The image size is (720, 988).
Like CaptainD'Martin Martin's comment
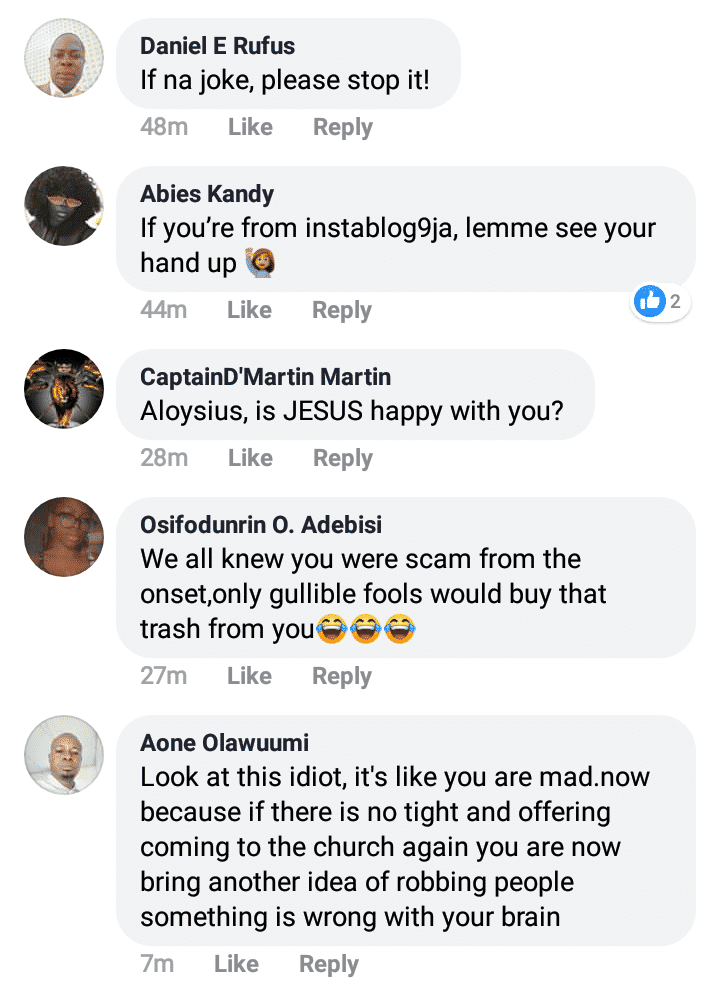click(x=250, y=458)
